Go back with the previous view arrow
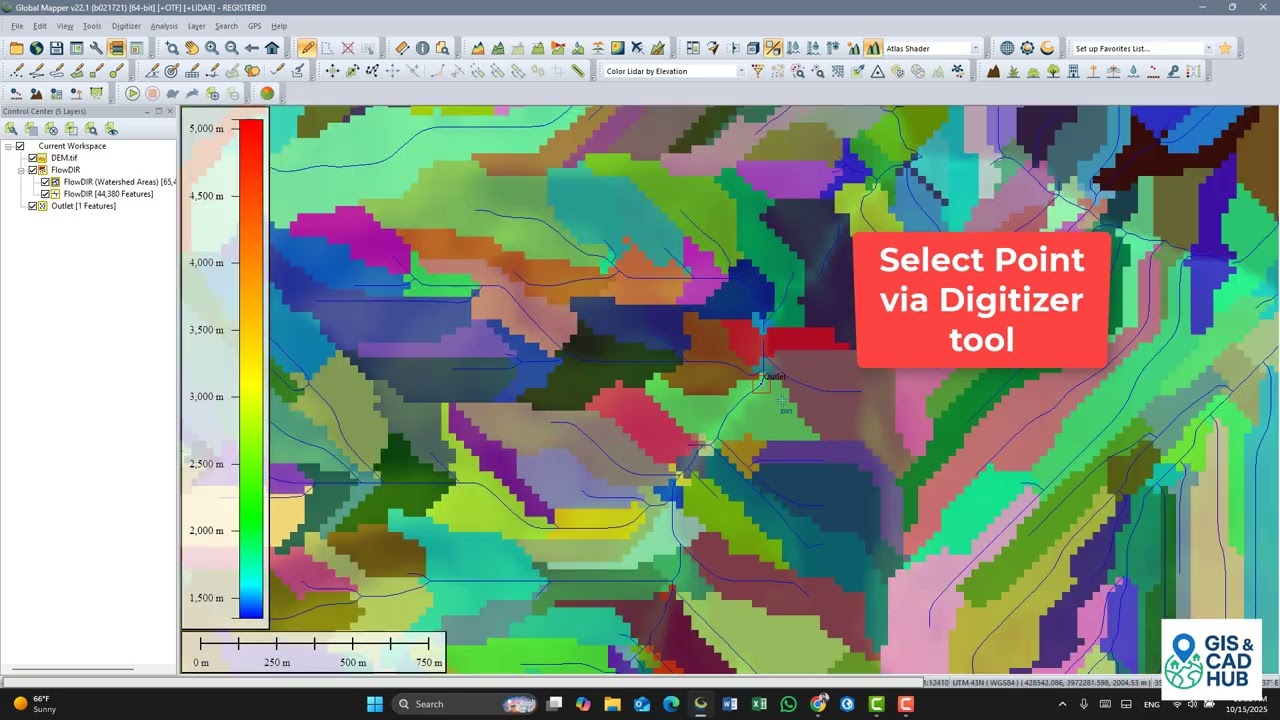The width and height of the screenshot is (1280, 720). 252,48
